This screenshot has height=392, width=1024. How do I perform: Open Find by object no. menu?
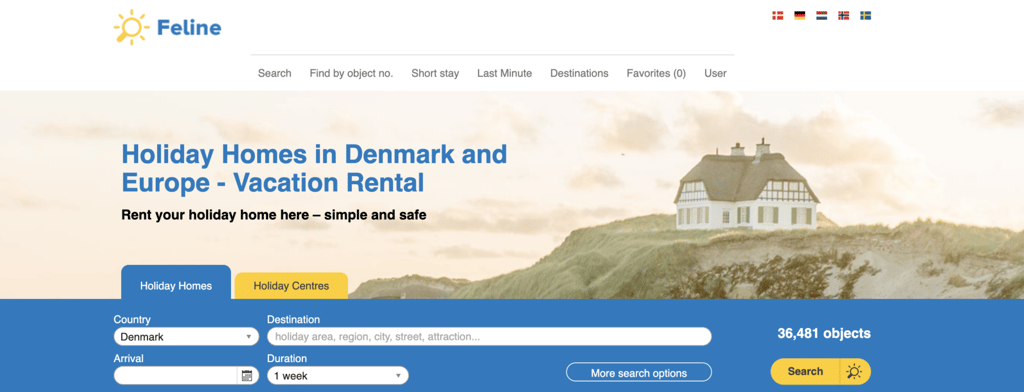pyautogui.click(x=351, y=73)
